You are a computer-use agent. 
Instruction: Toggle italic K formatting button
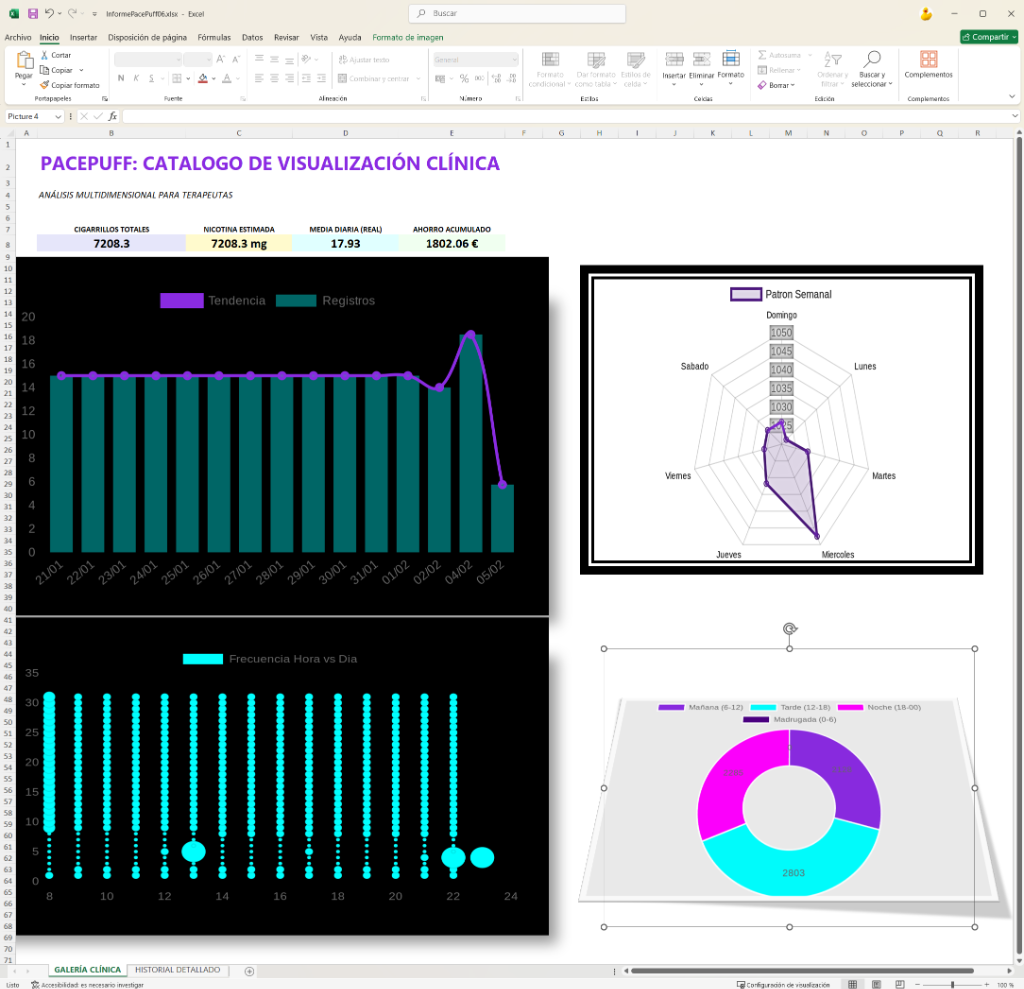136,78
